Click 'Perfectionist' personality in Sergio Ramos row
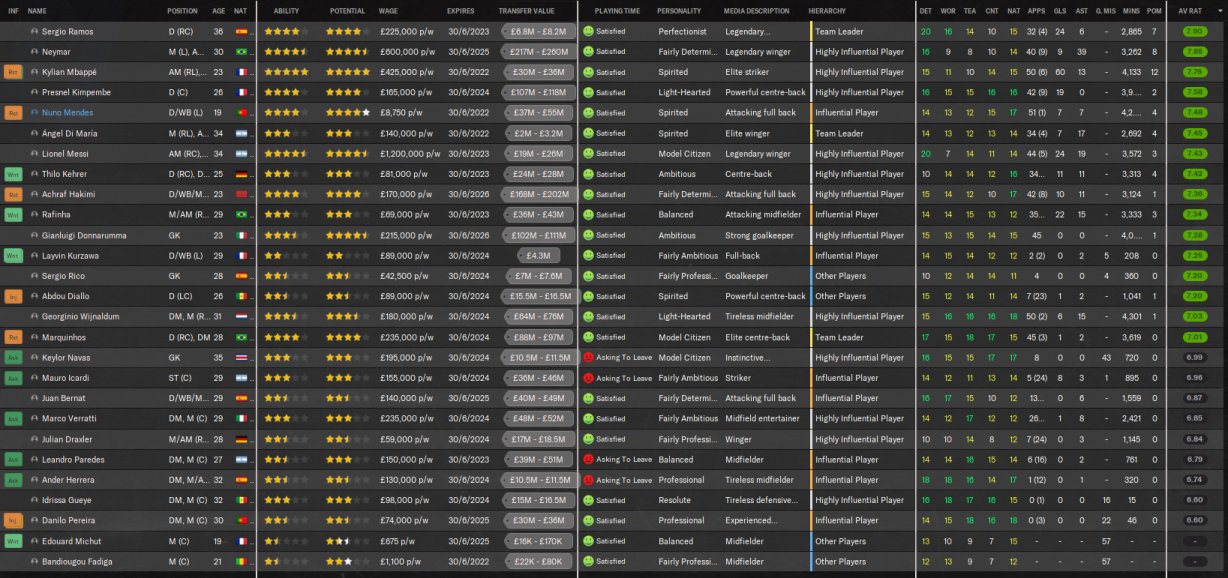 pyautogui.click(x=682, y=32)
